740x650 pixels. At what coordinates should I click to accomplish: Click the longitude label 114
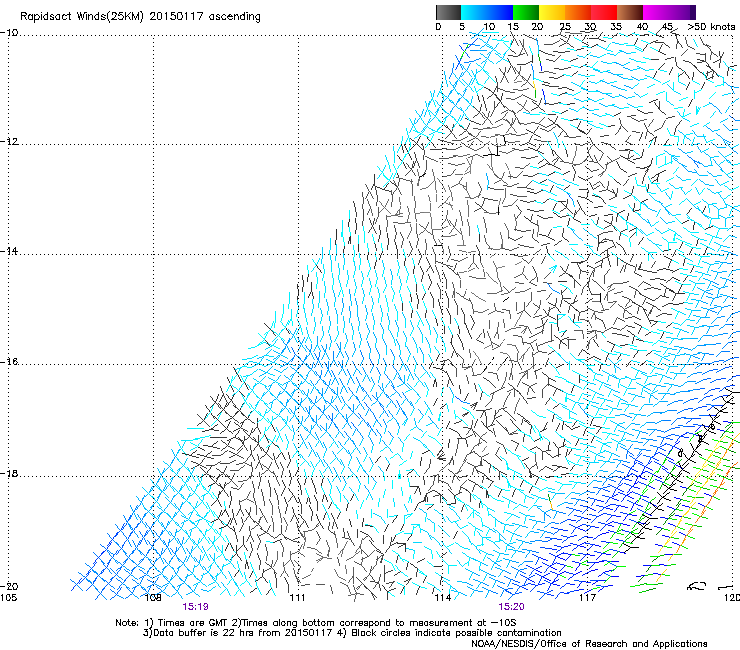(x=443, y=598)
